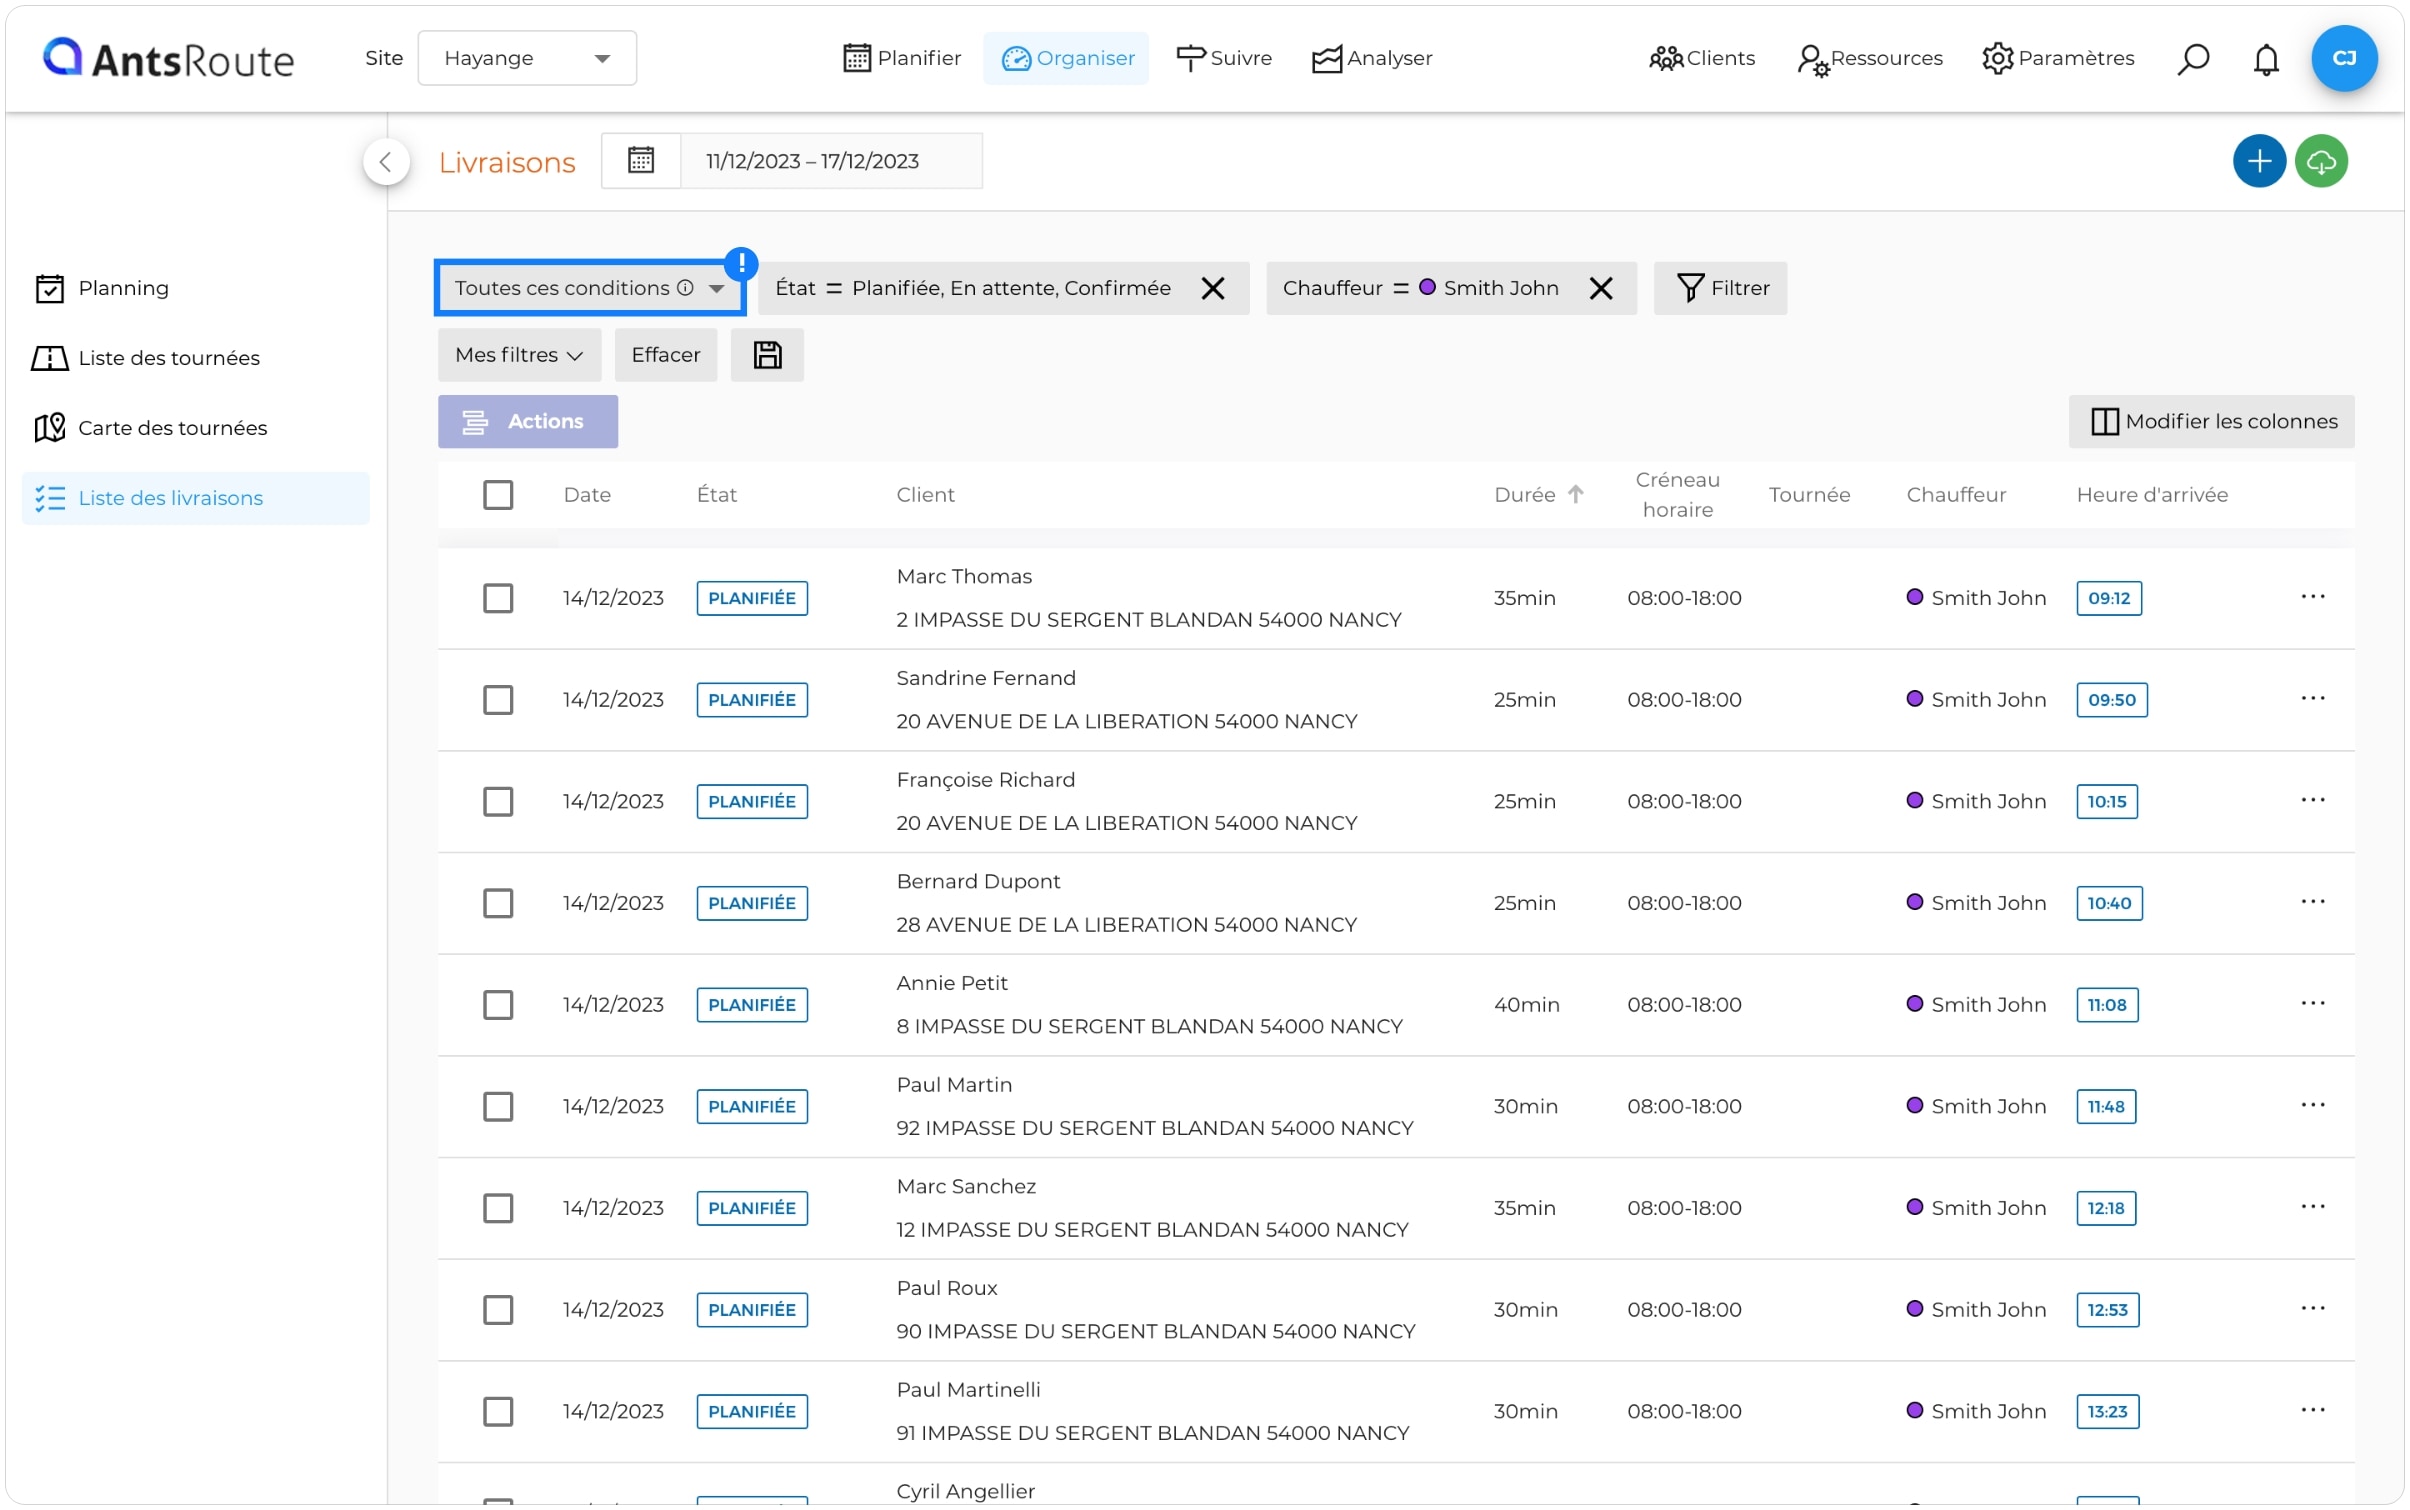The width and height of the screenshot is (2410, 1510).
Task: Tick the checkbox for Marc Sanchez row
Action: click(x=498, y=1208)
